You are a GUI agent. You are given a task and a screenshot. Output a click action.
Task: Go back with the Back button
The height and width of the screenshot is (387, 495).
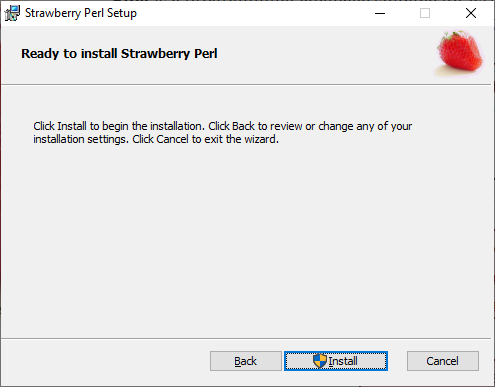tap(246, 361)
